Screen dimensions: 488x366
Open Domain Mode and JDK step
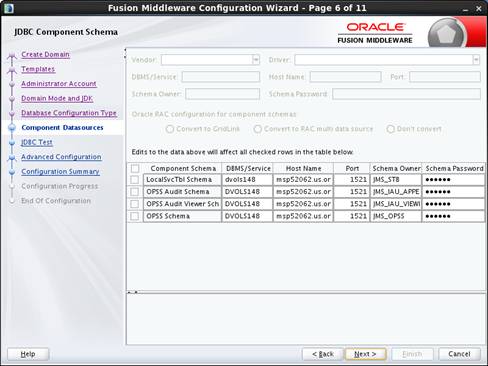click(57, 98)
